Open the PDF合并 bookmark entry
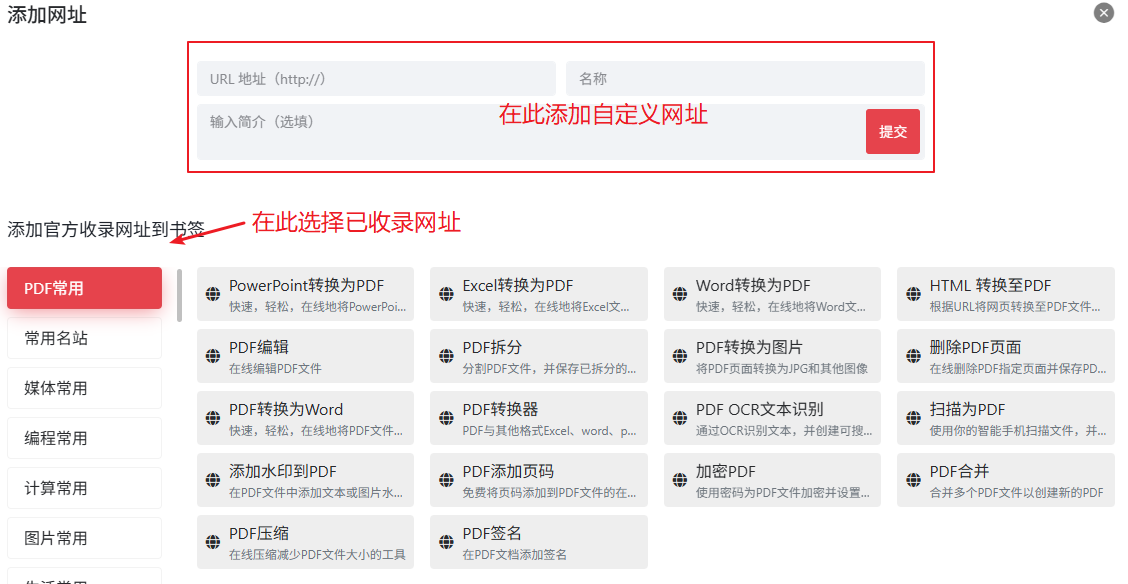1128x584 pixels. (x=1005, y=480)
